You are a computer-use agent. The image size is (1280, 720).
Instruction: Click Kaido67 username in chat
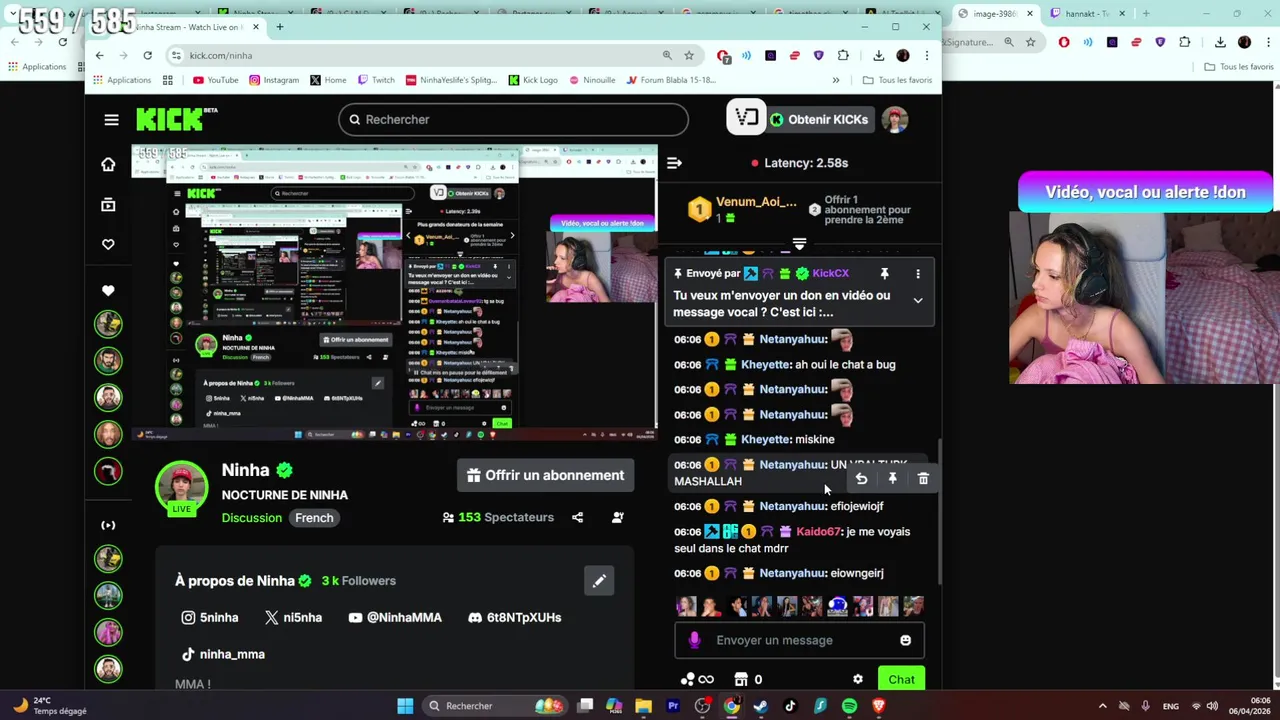(x=819, y=531)
